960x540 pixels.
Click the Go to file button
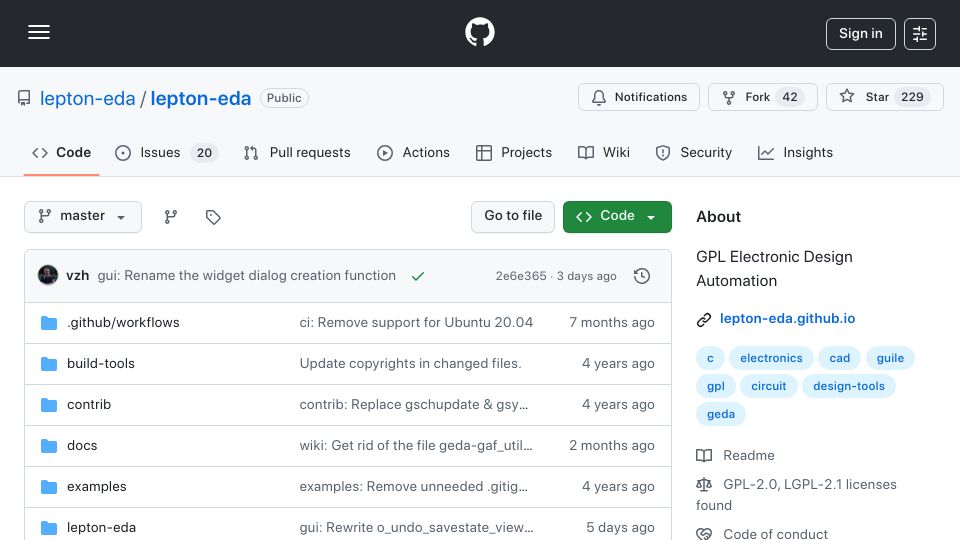coord(513,217)
